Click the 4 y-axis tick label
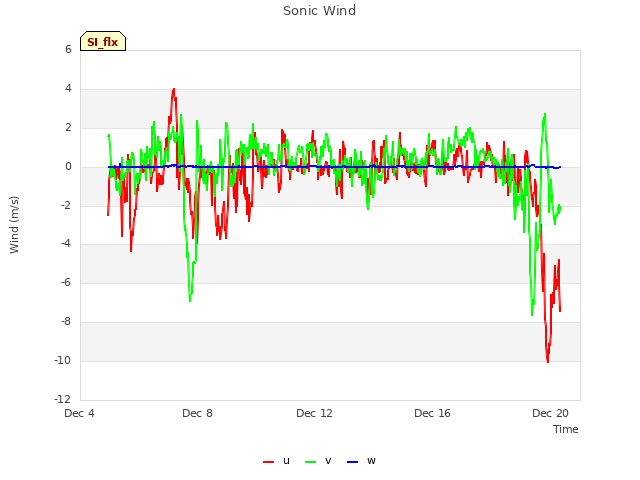The width and height of the screenshot is (640, 480). pyautogui.click(x=68, y=88)
